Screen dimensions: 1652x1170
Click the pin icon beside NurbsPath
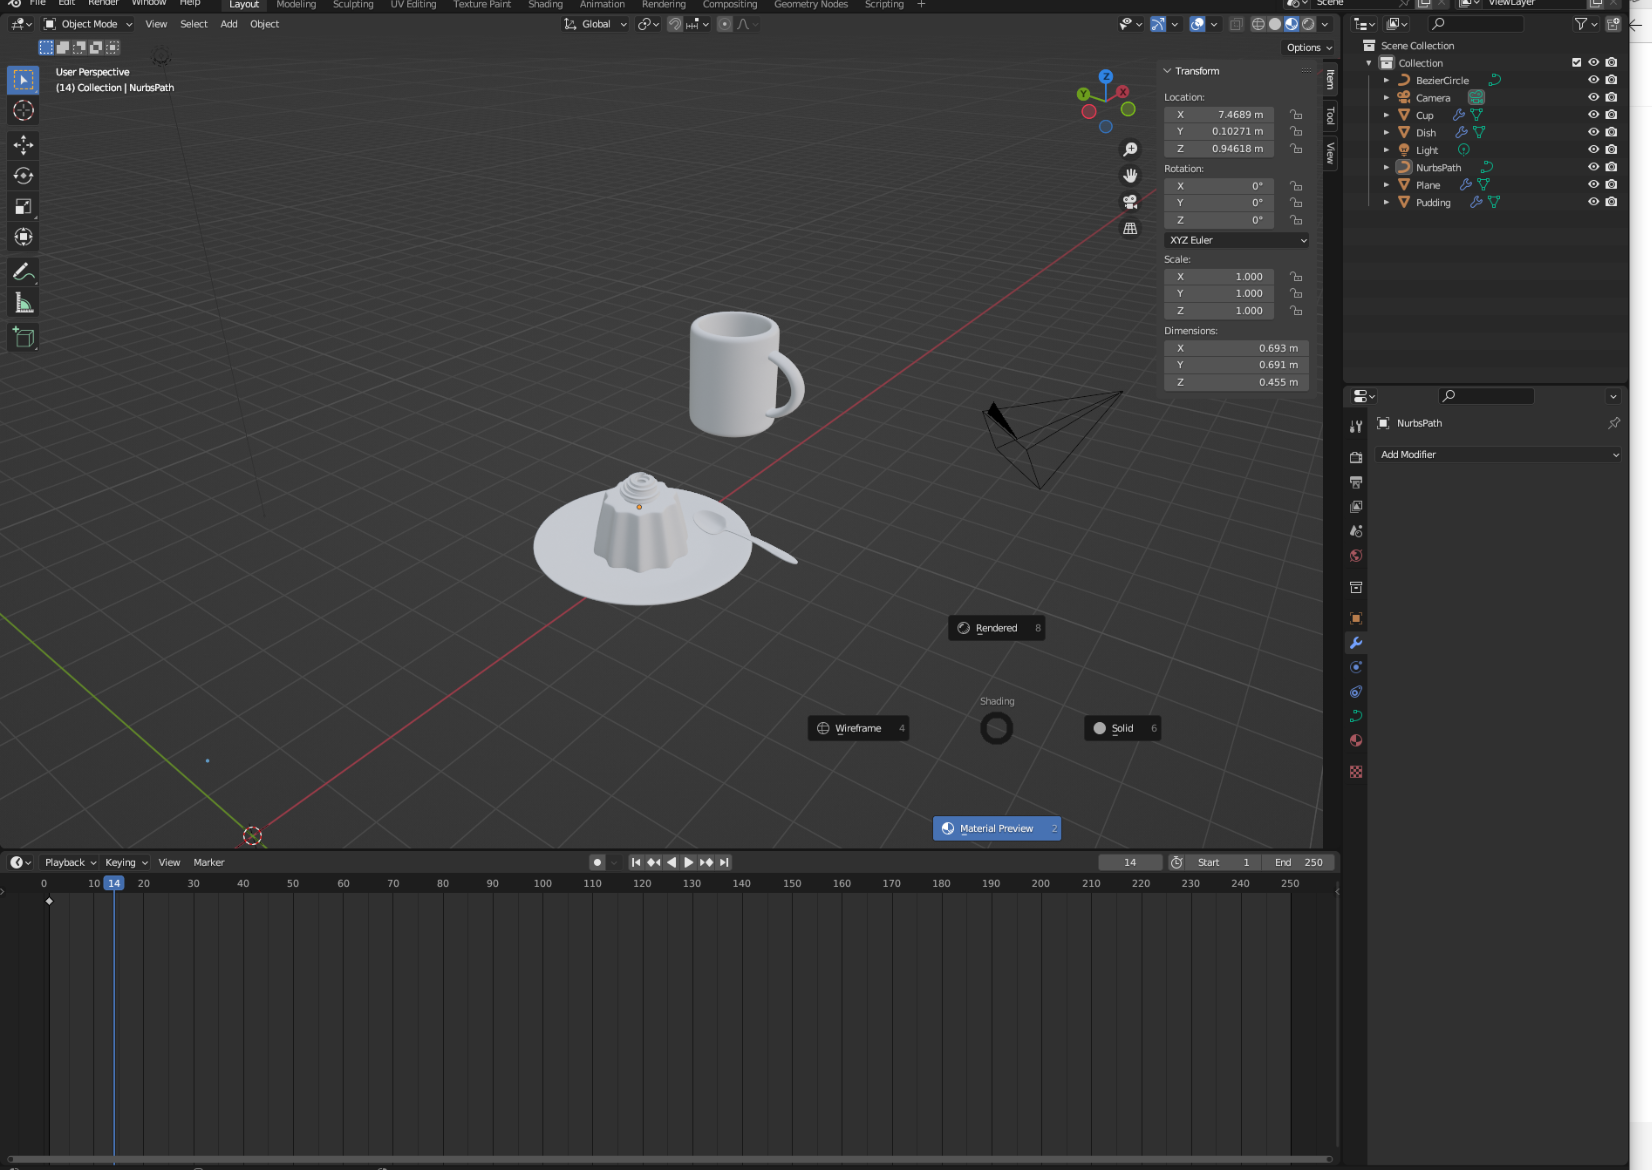point(1614,423)
